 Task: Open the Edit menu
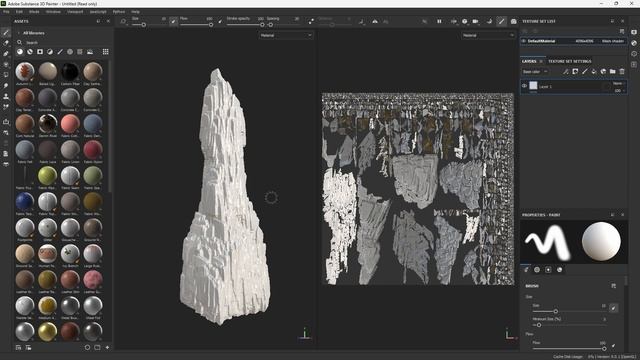[x=19, y=12]
